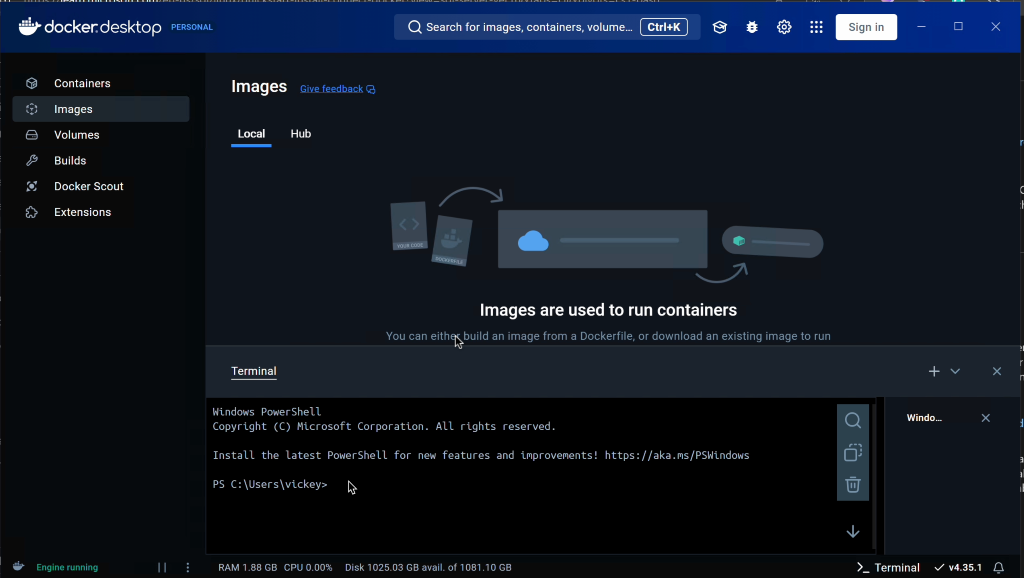Click the Volumes disk icon

pyautogui.click(x=31, y=135)
